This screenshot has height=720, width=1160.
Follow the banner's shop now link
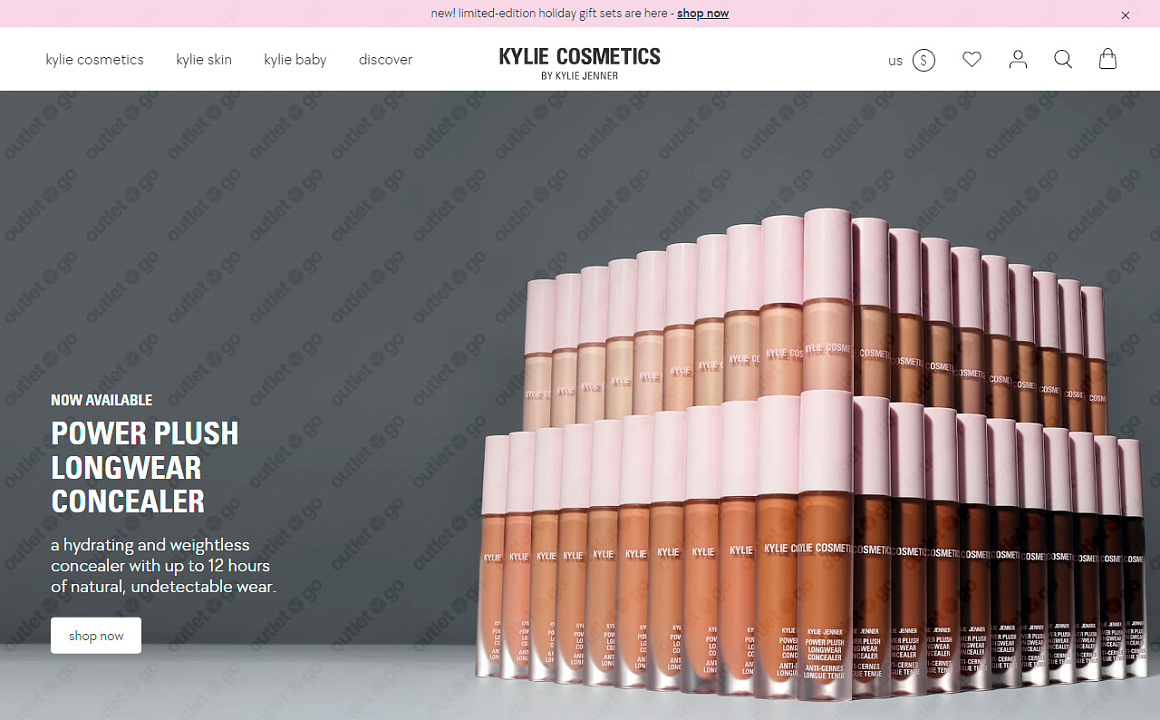tap(703, 13)
